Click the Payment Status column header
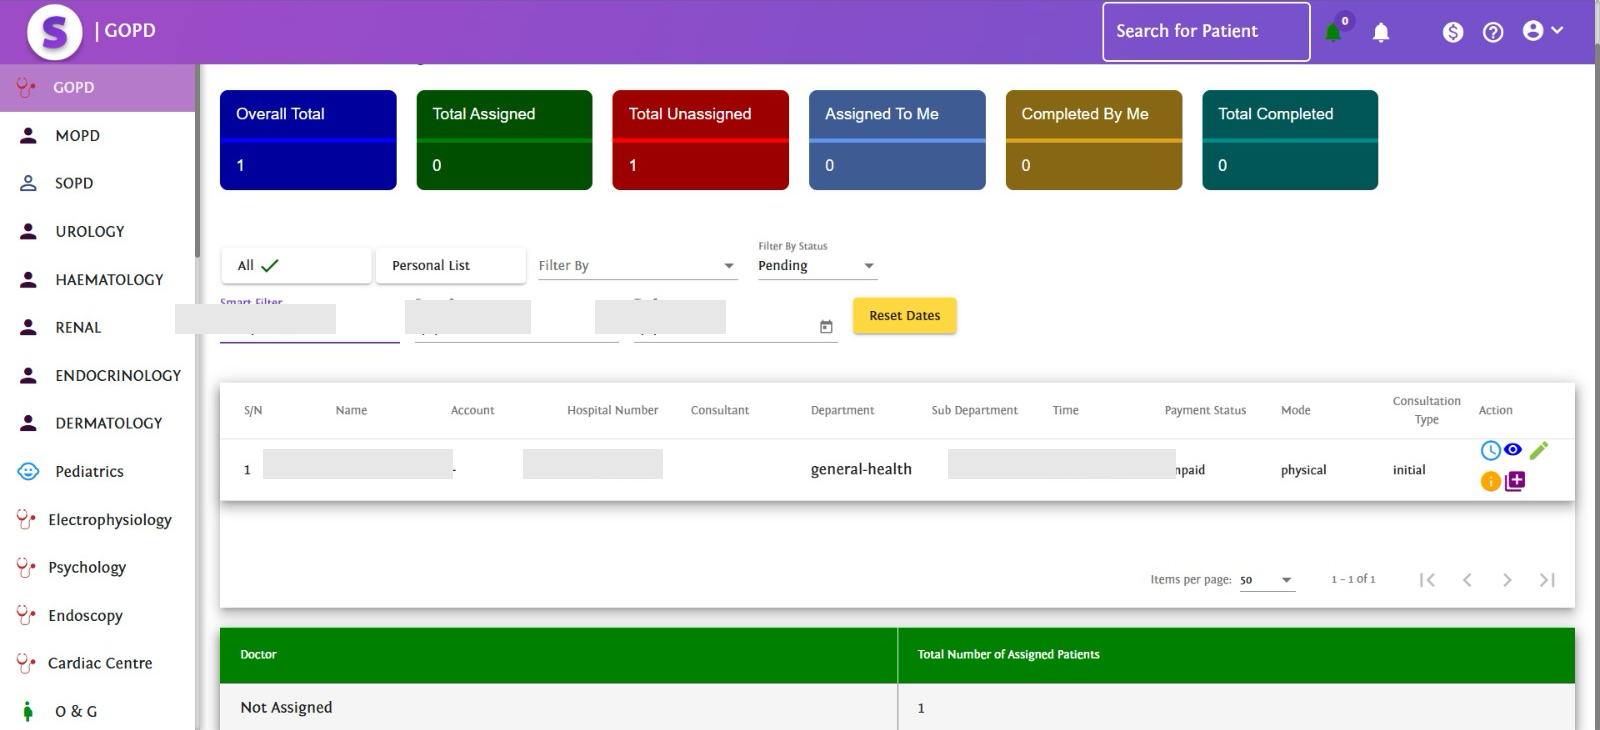 (1205, 410)
